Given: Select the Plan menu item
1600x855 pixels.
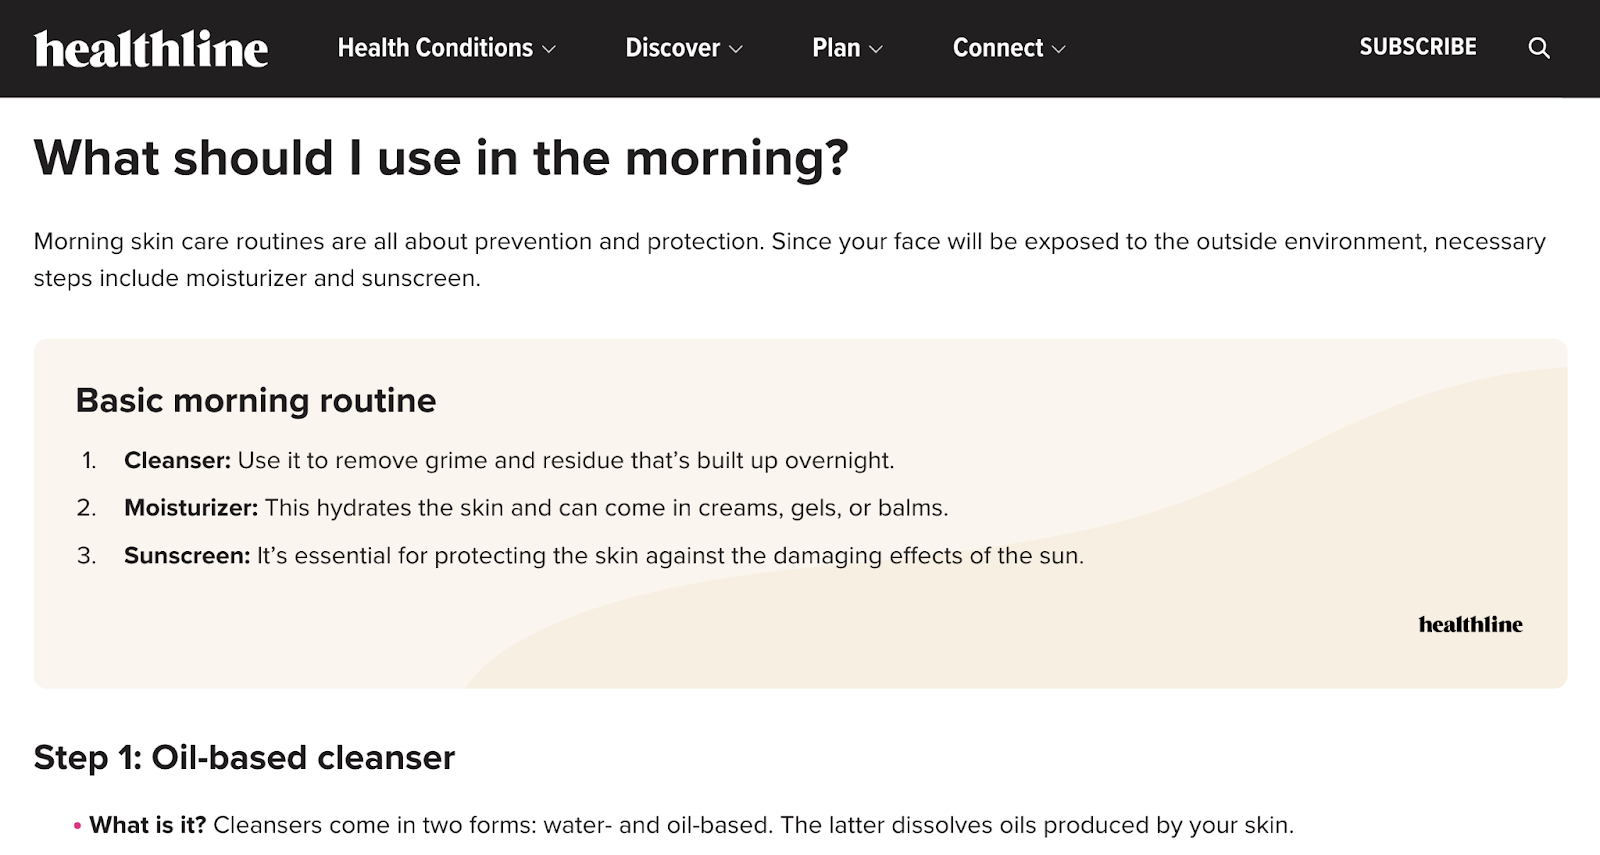Looking at the screenshot, I should coord(836,47).
